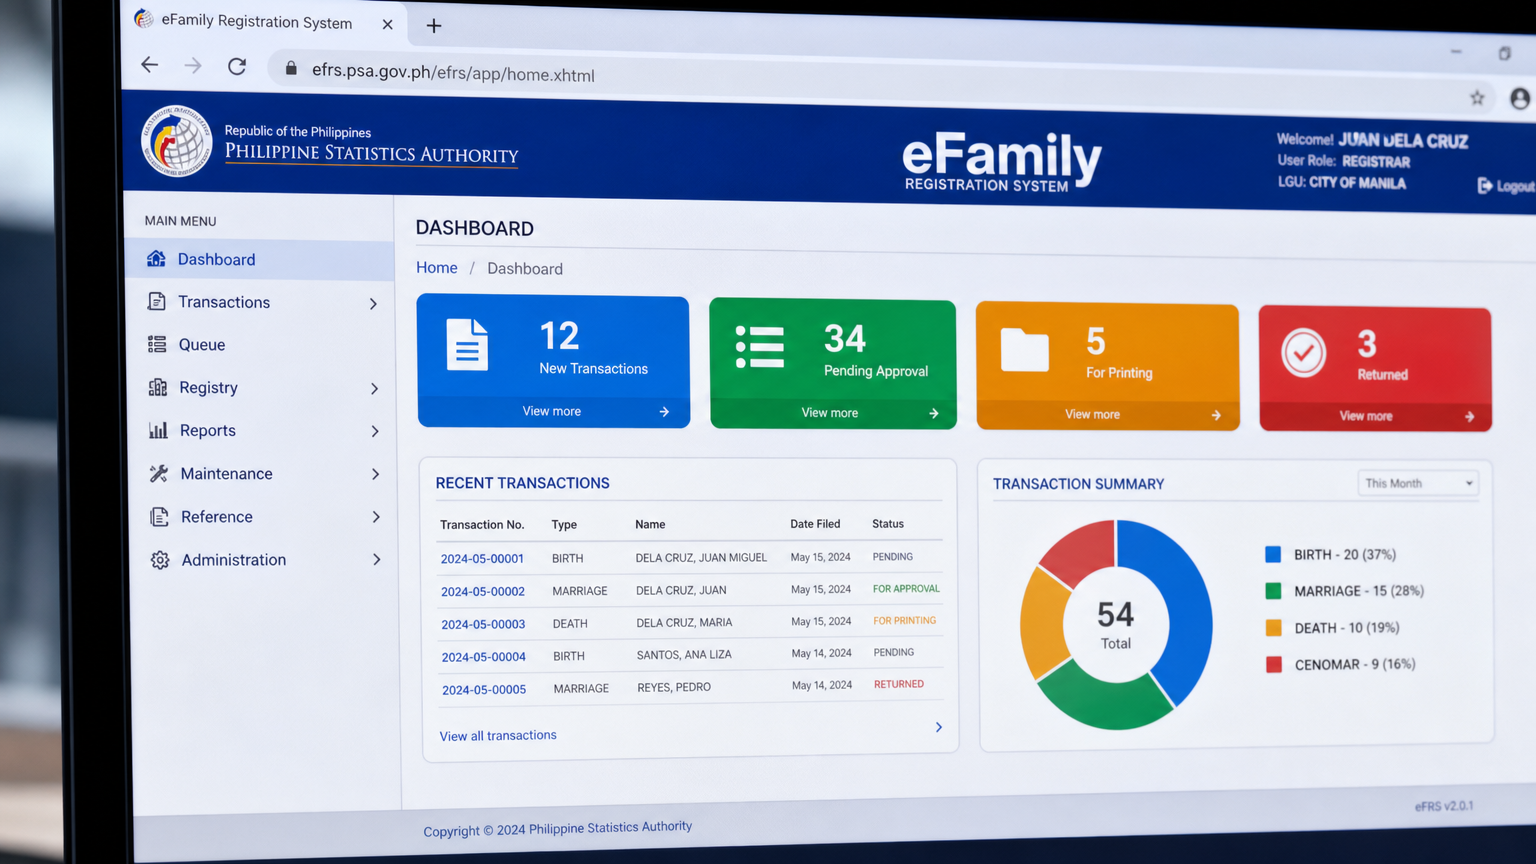Screen dimensions: 1536x864
Task: Expand the Registry submenu arrow
Action: pyautogui.click(x=374, y=388)
